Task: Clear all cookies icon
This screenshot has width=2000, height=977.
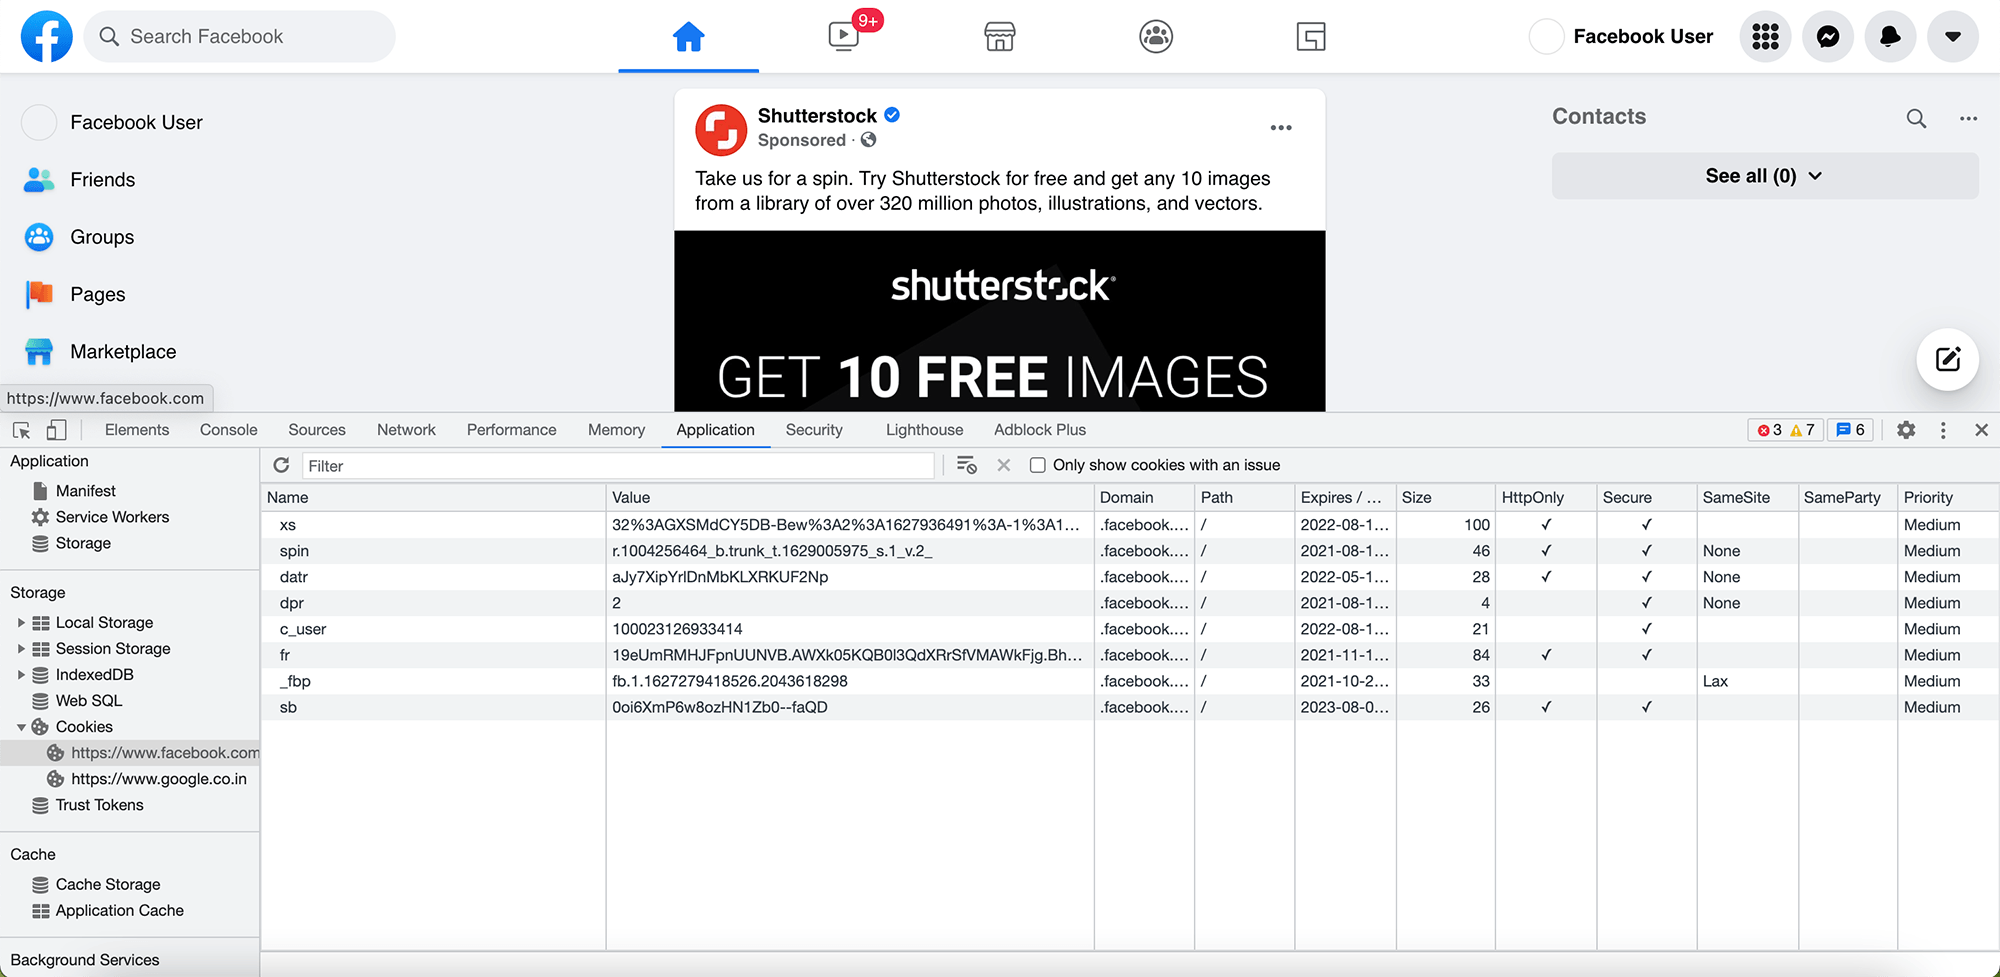Action: 967,465
